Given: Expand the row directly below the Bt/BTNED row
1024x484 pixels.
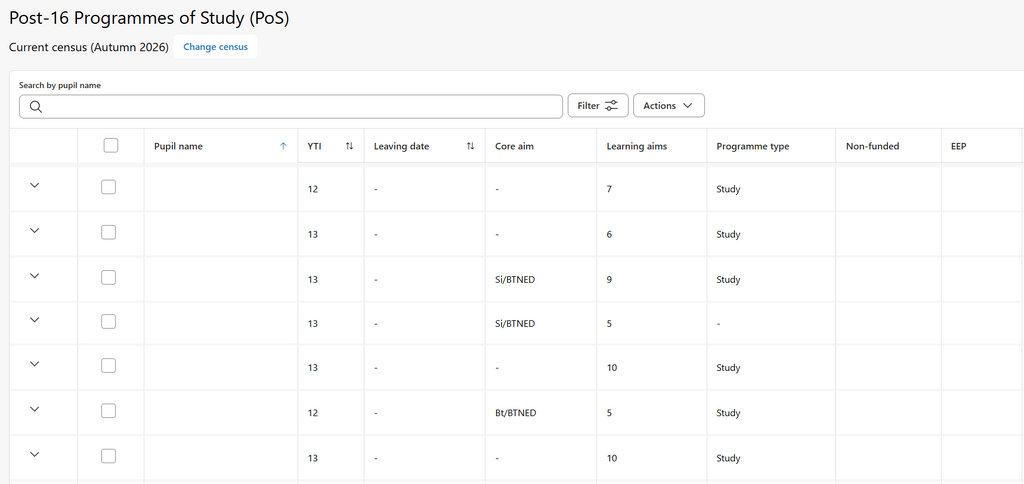Looking at the screenshot, I should click(35, 454).
